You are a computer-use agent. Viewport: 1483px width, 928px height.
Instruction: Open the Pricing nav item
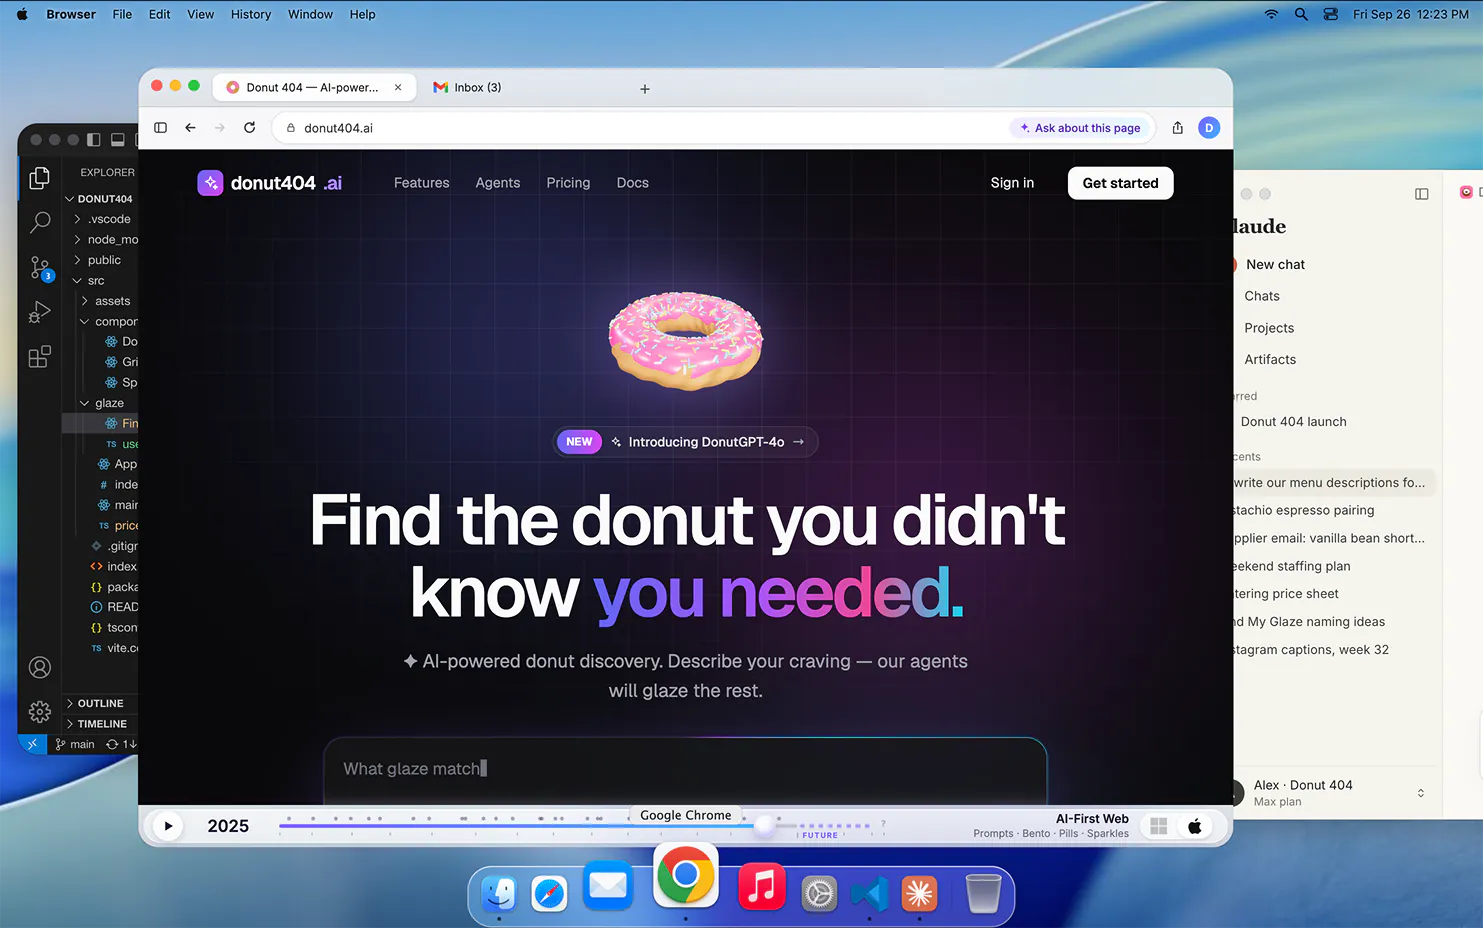[x=568, y=183]
